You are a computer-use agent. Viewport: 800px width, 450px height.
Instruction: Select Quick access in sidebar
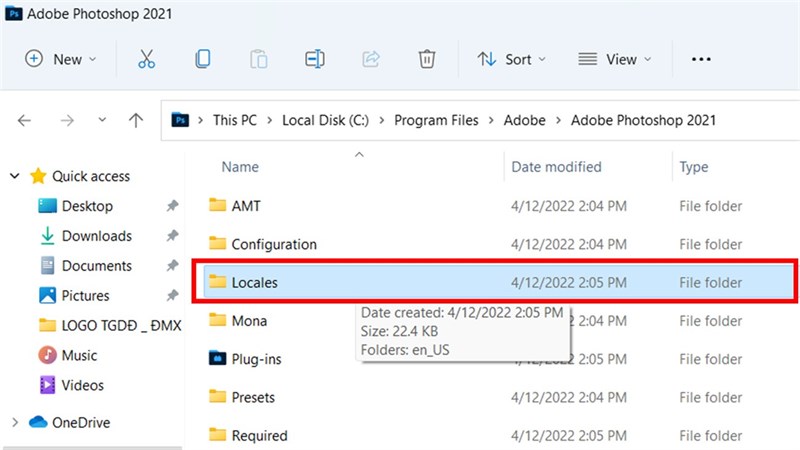point(91,176)
